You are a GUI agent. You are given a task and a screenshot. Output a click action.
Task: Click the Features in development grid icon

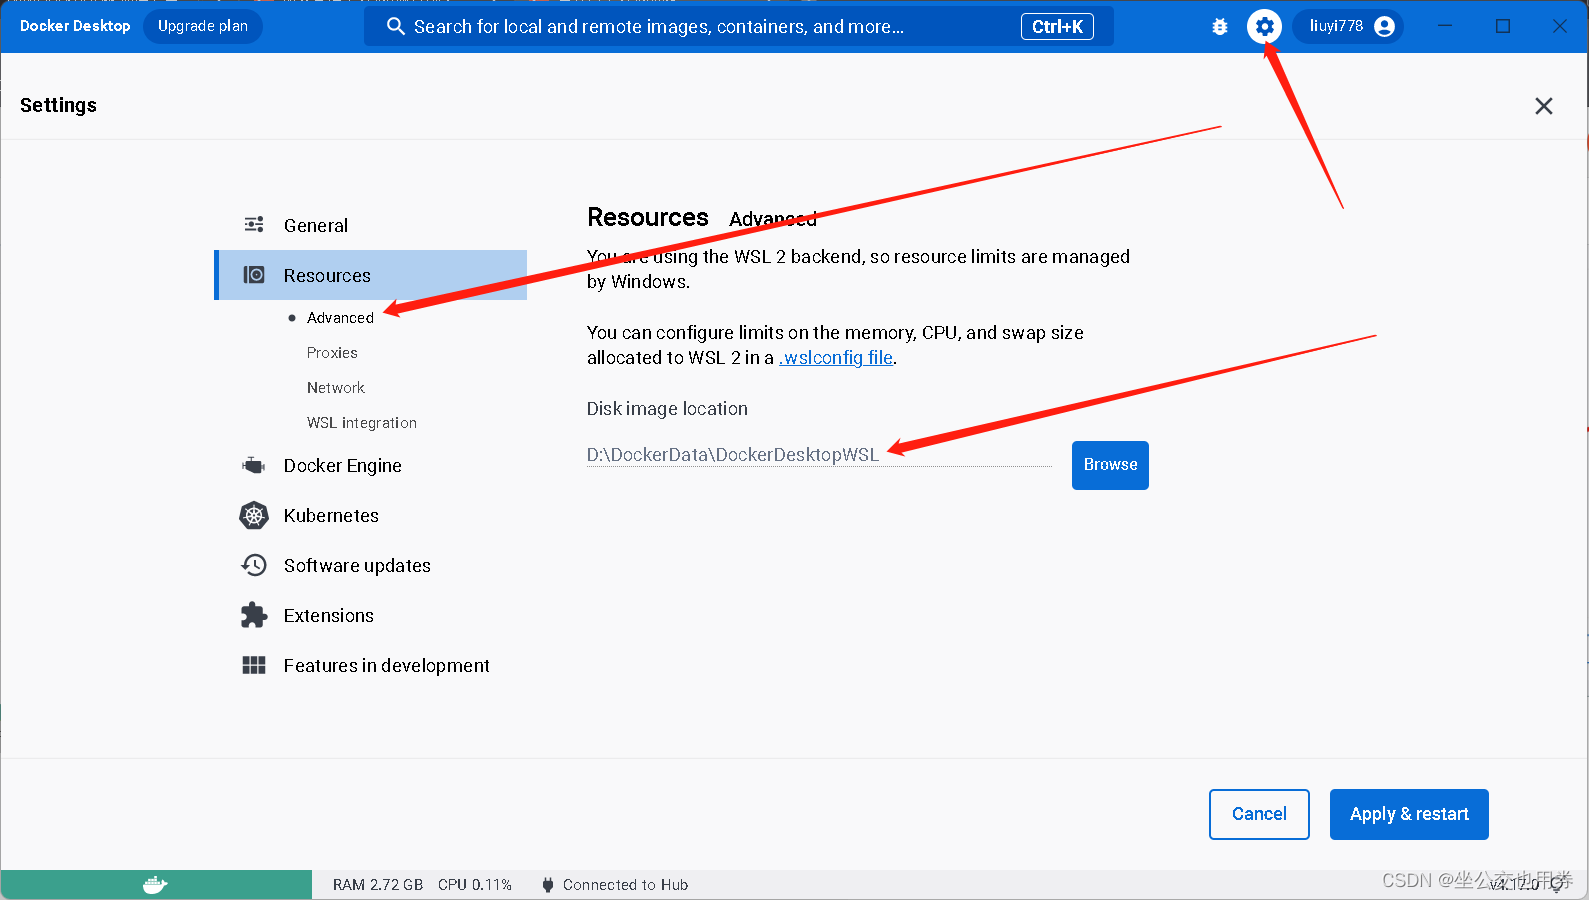(x=254, y=666)
